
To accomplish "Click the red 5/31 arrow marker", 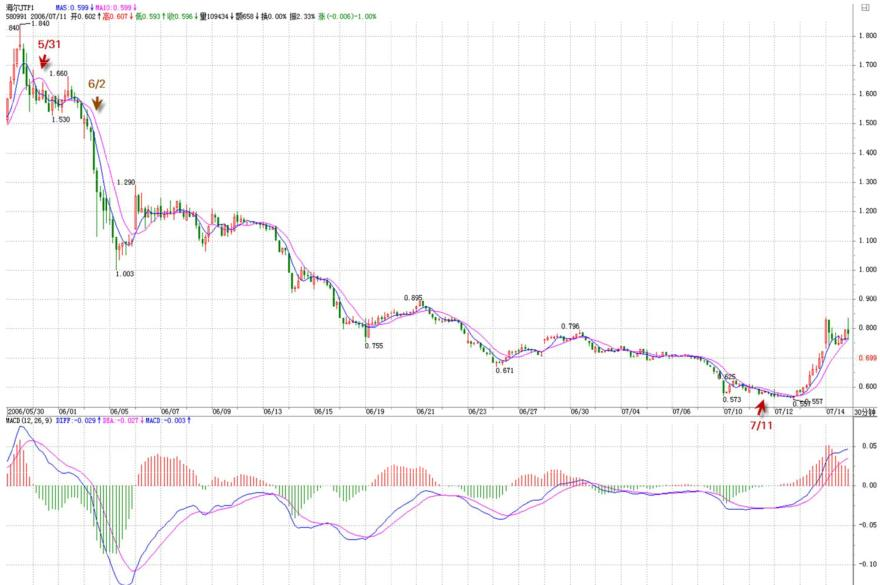I will 44,61.
